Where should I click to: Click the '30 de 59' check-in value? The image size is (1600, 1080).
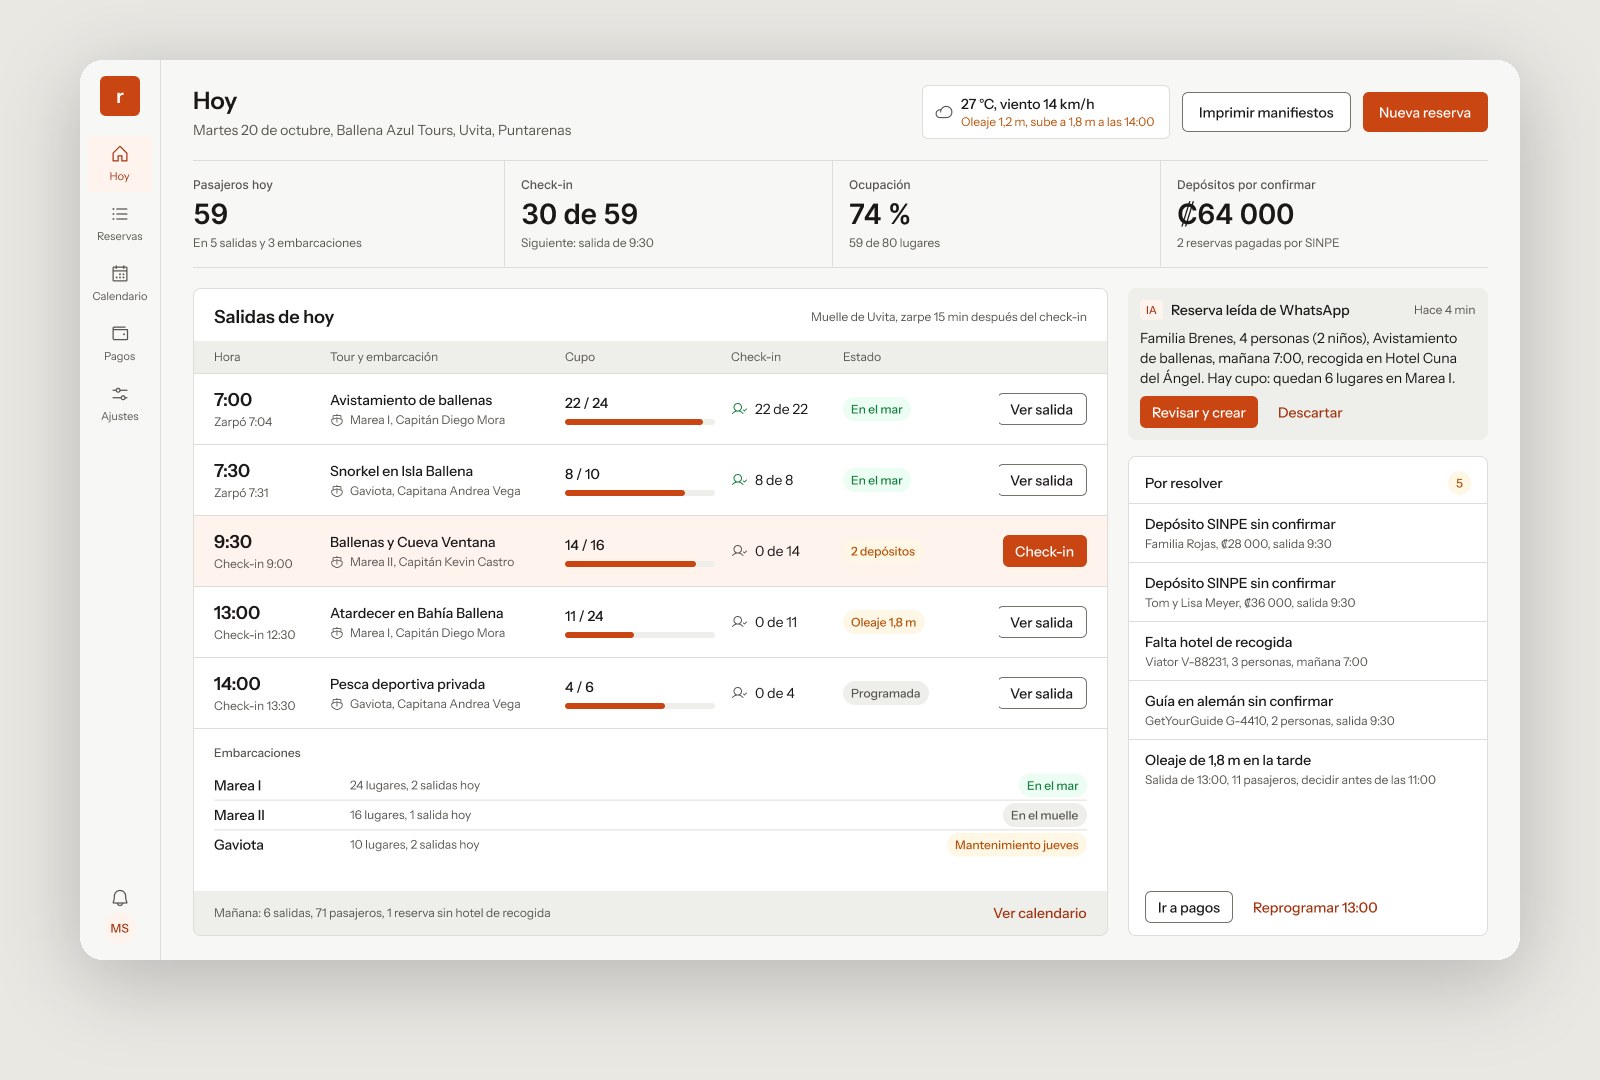coord(579,214)
